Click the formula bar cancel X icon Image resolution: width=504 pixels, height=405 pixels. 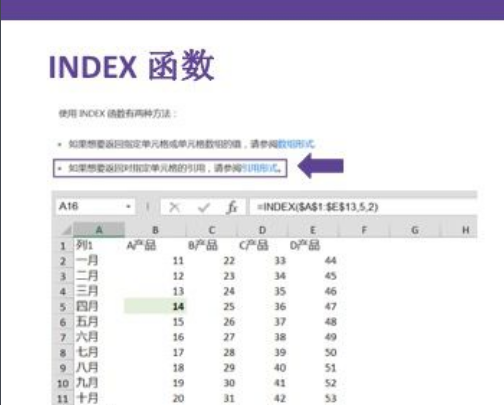tap(174, 207)
